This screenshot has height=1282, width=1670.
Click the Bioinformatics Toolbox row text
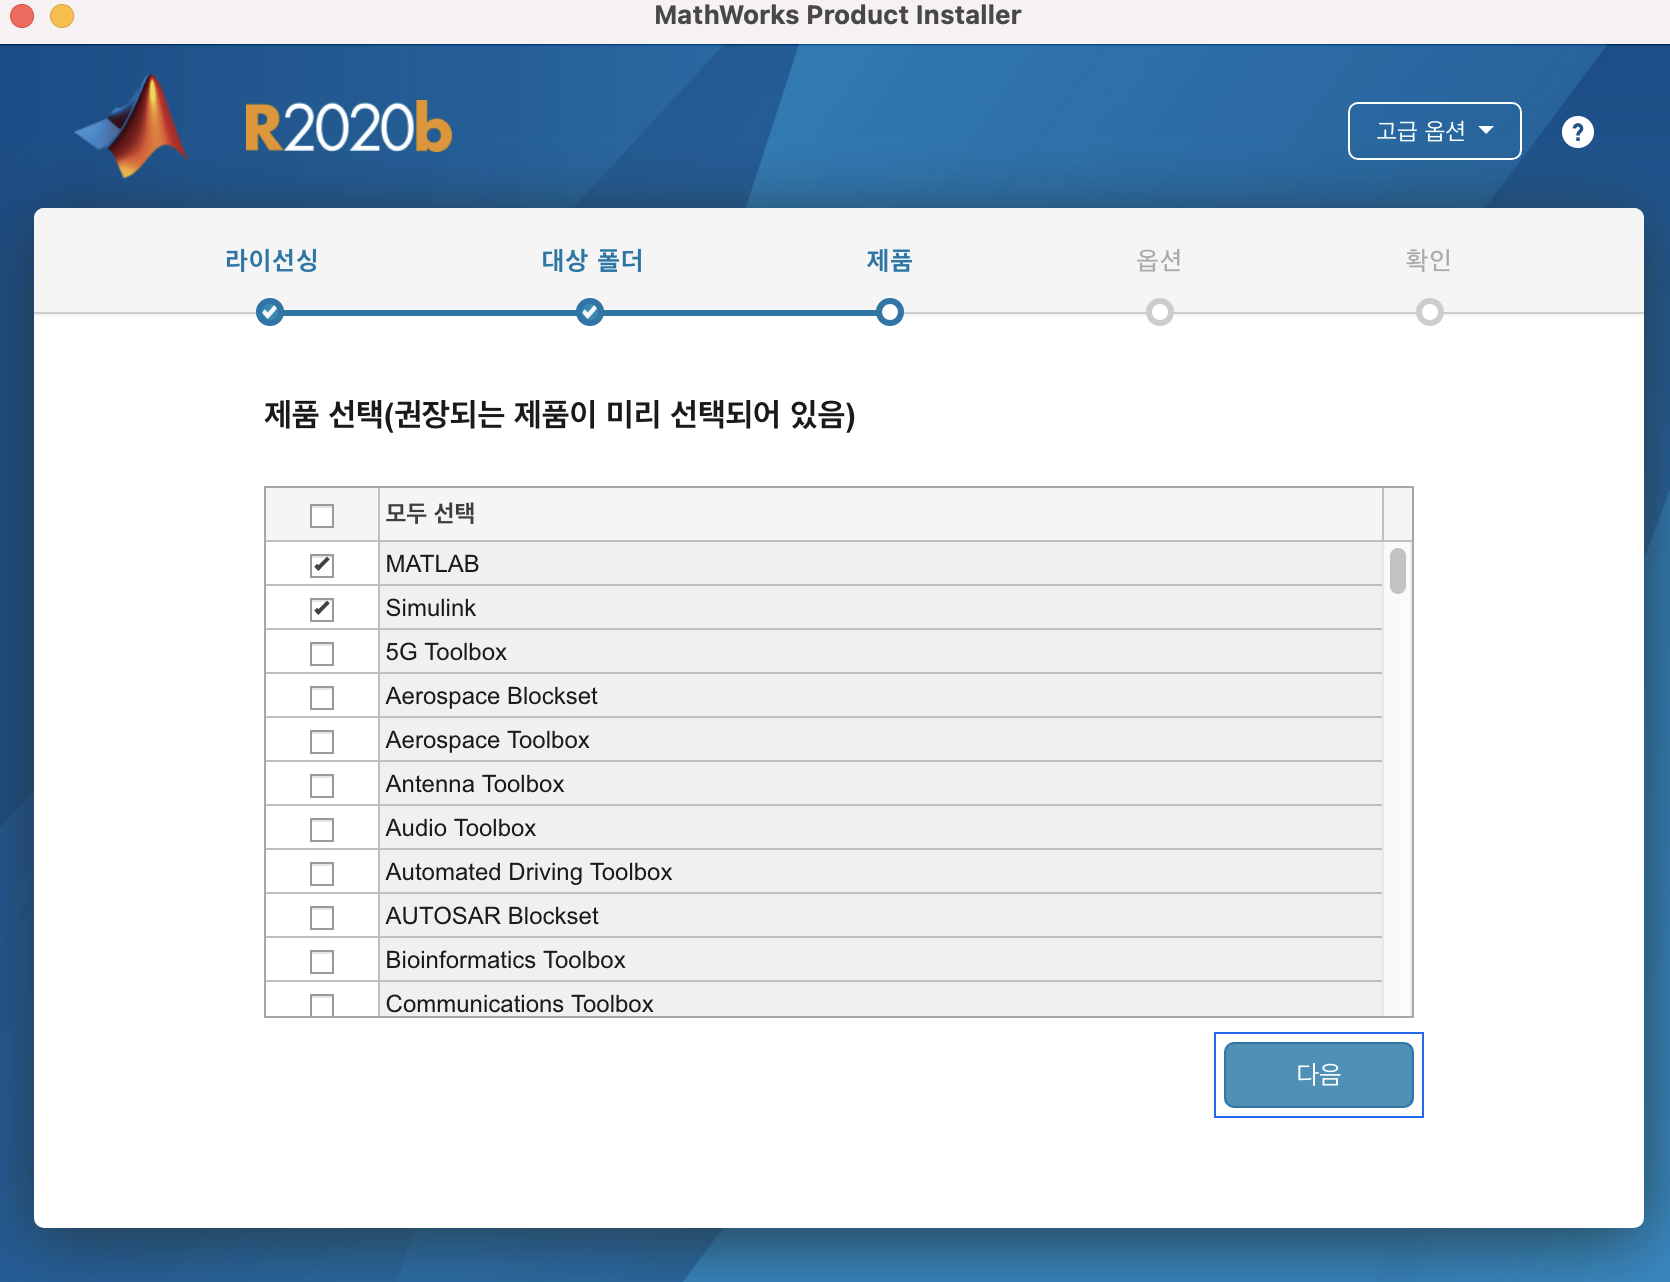[505, 960]
